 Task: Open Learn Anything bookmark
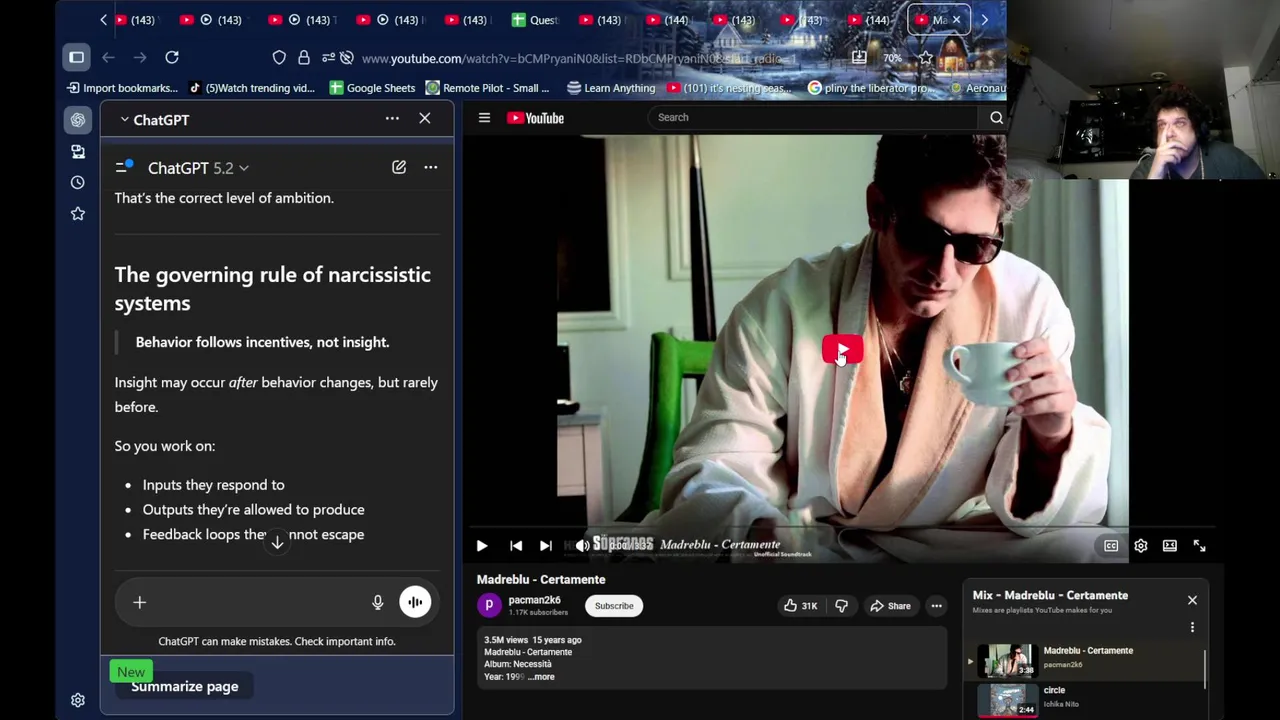coord(611,88)
